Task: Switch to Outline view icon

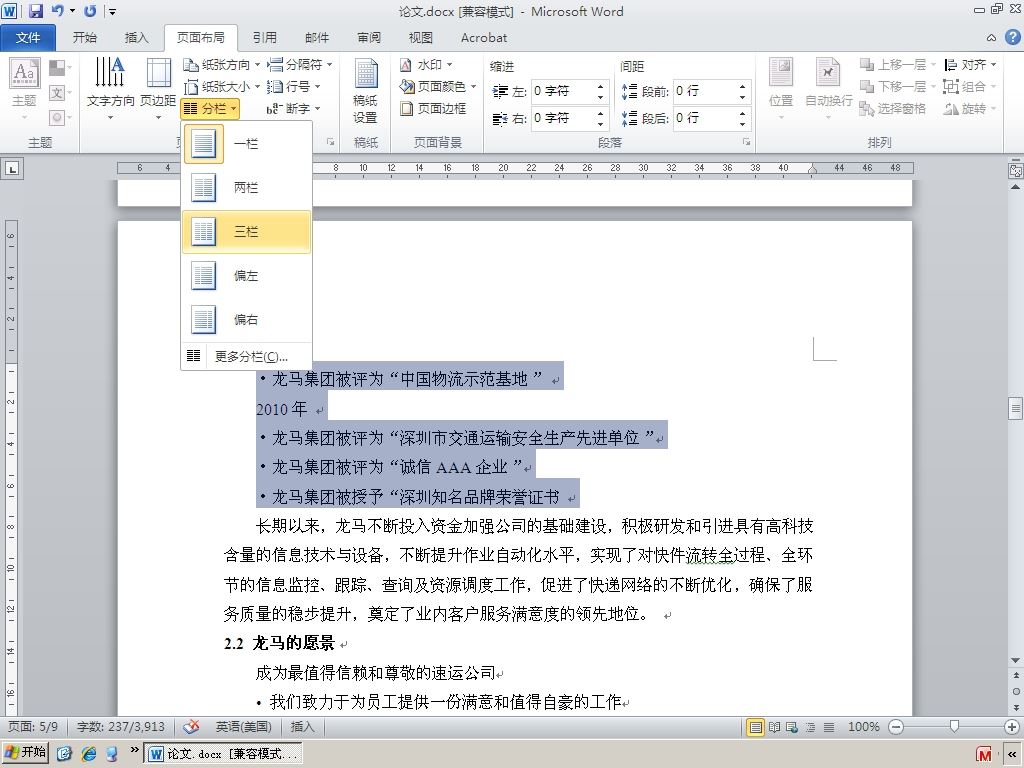Action: click(x=810, y=727)
